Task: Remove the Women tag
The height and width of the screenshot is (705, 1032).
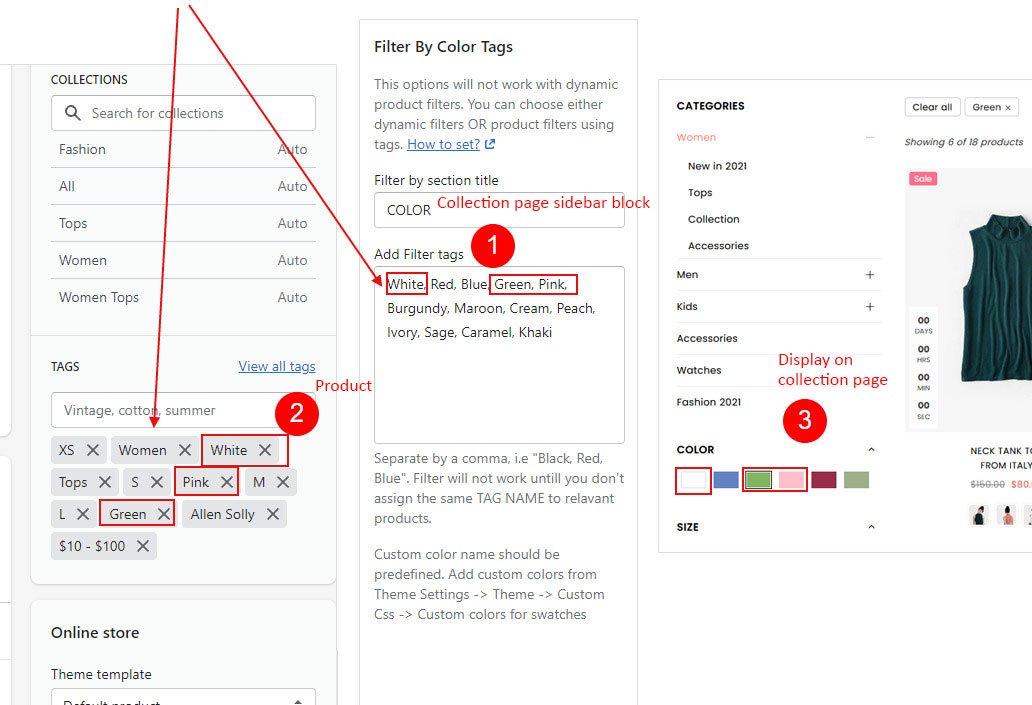Action: (184, 450)
